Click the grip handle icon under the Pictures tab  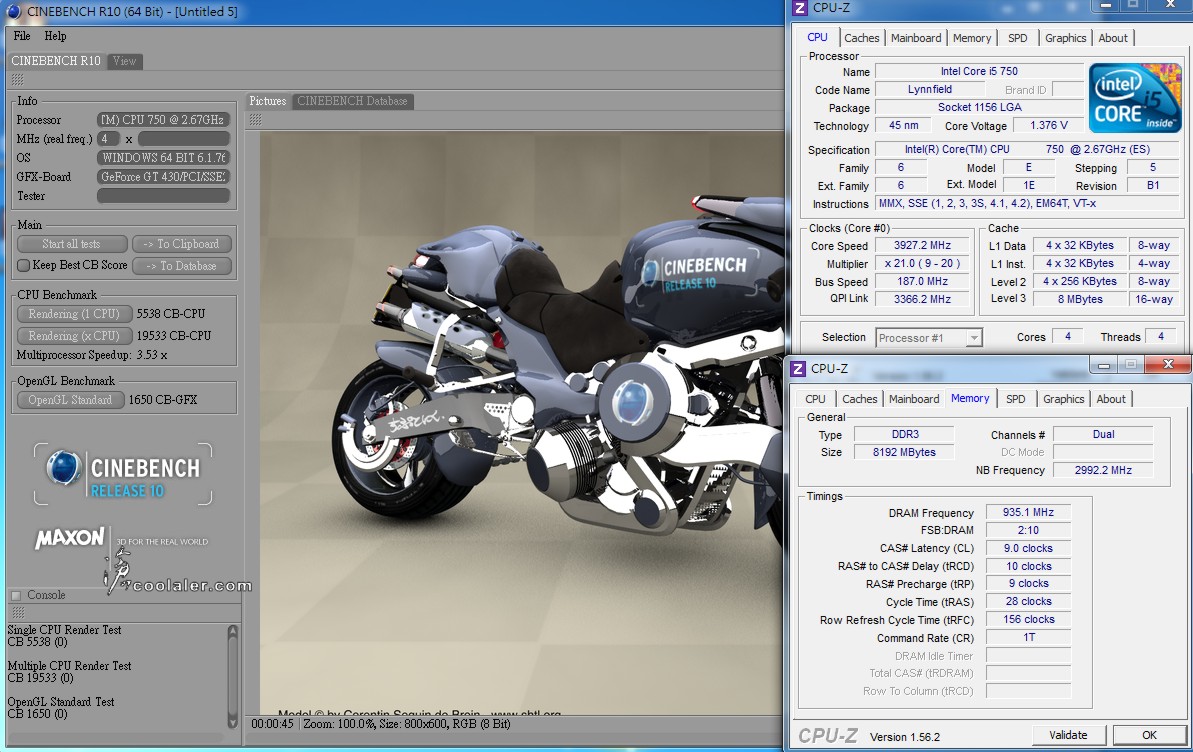coord(256,119)
